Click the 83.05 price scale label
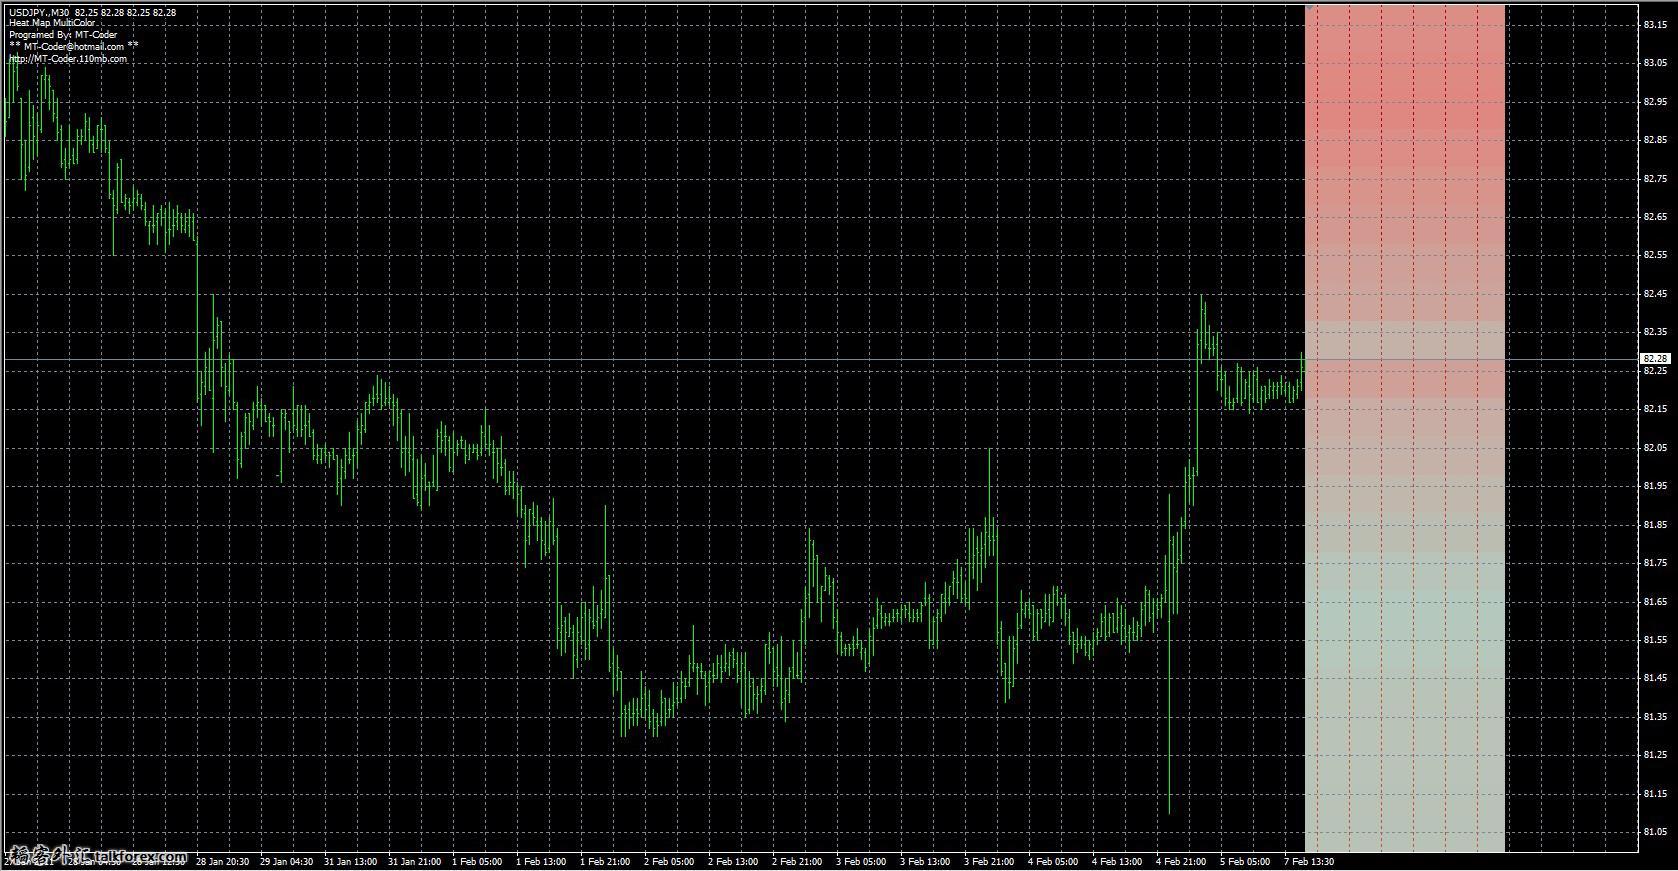The width and height of the screenshot is (1678, 871). [1655, 62]
